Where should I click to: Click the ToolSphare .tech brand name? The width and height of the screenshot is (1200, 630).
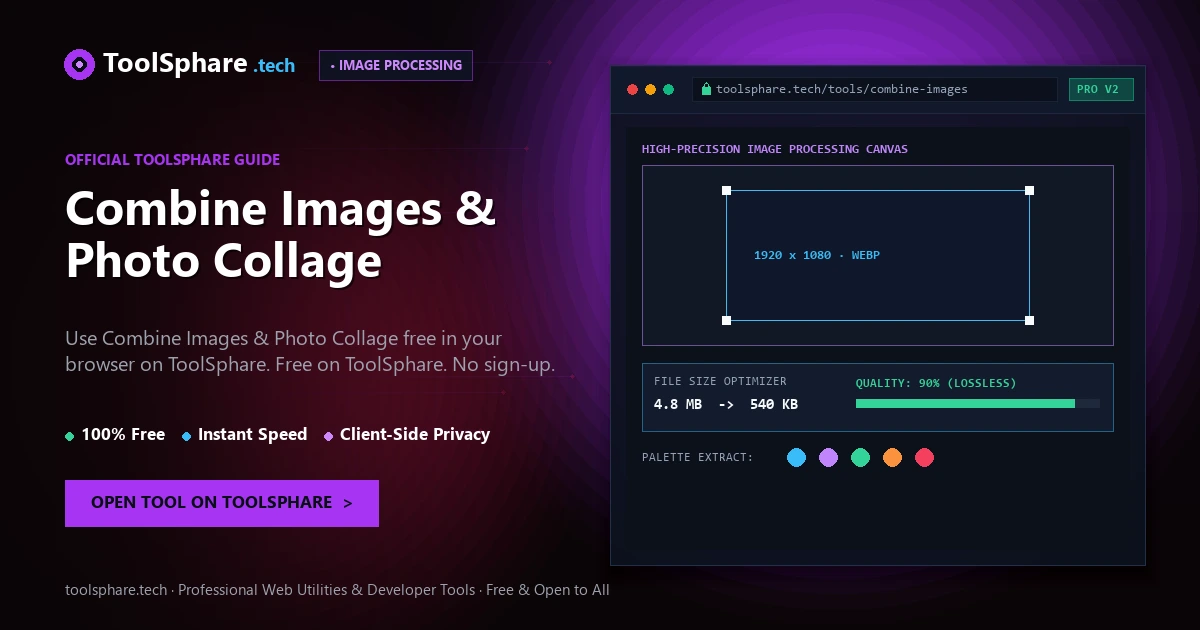point(199,65)
